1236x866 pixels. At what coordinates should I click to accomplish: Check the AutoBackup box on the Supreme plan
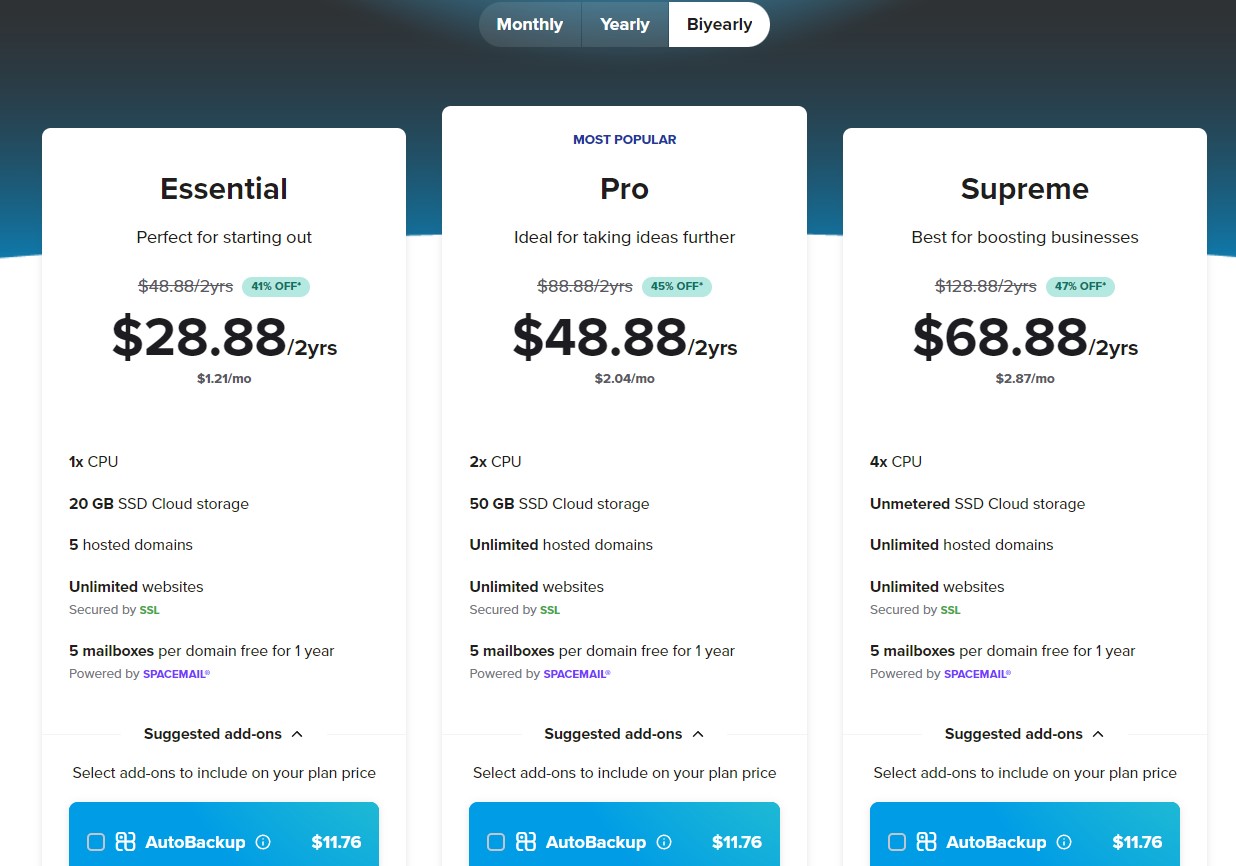point(897,842)
